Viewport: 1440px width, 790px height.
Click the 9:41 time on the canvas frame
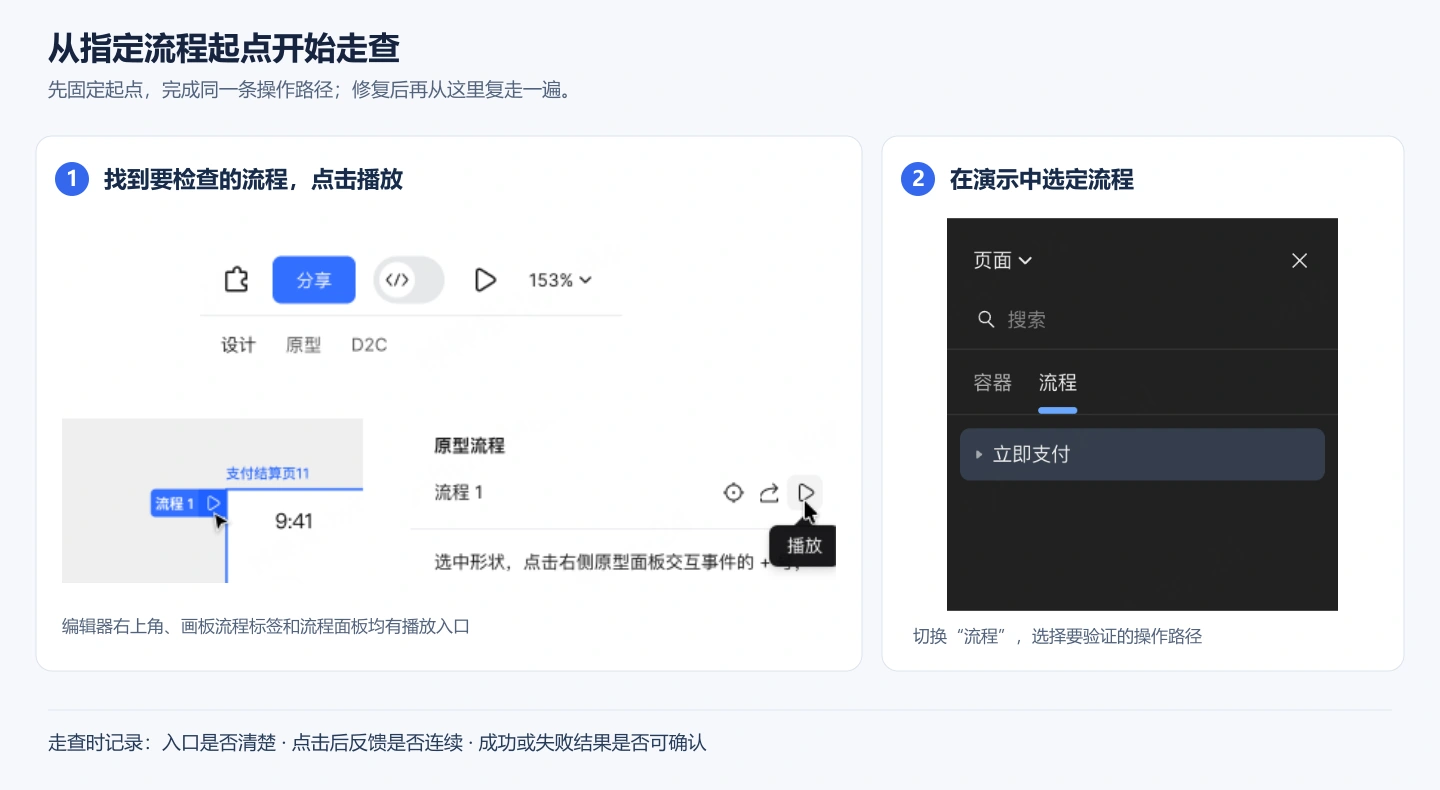pos(294,520)
